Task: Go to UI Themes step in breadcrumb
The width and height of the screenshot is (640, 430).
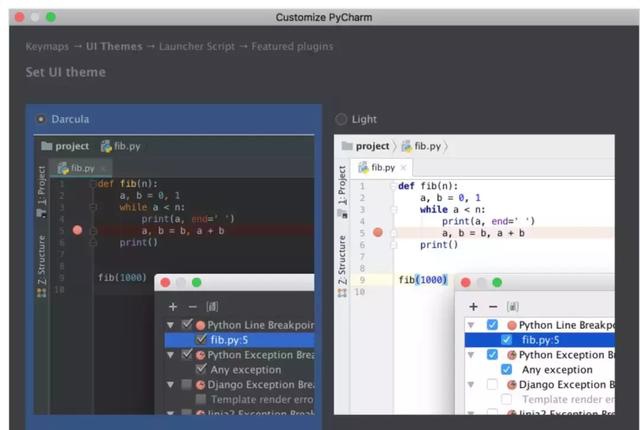Action: 114,47
